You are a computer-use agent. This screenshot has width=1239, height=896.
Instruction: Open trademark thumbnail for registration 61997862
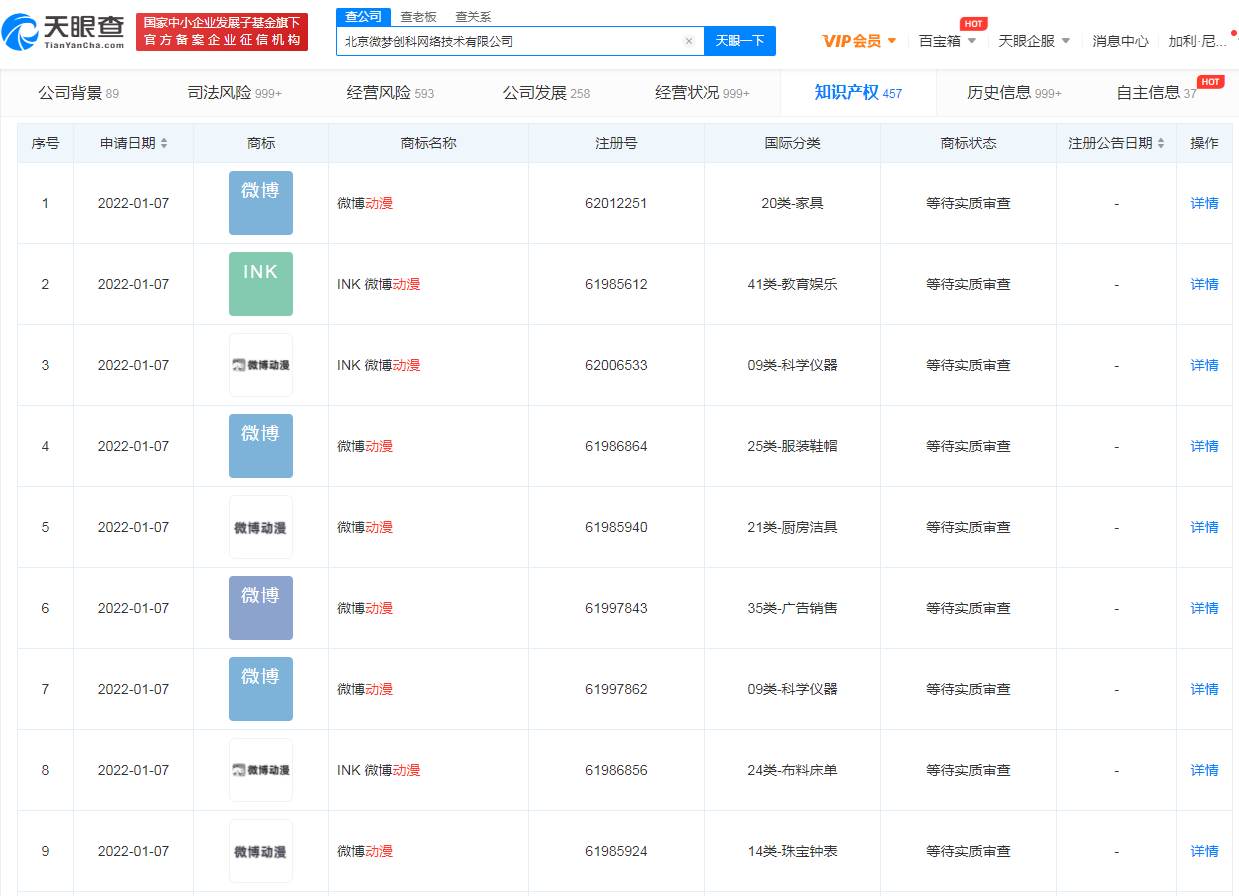(x=261, y=689)
